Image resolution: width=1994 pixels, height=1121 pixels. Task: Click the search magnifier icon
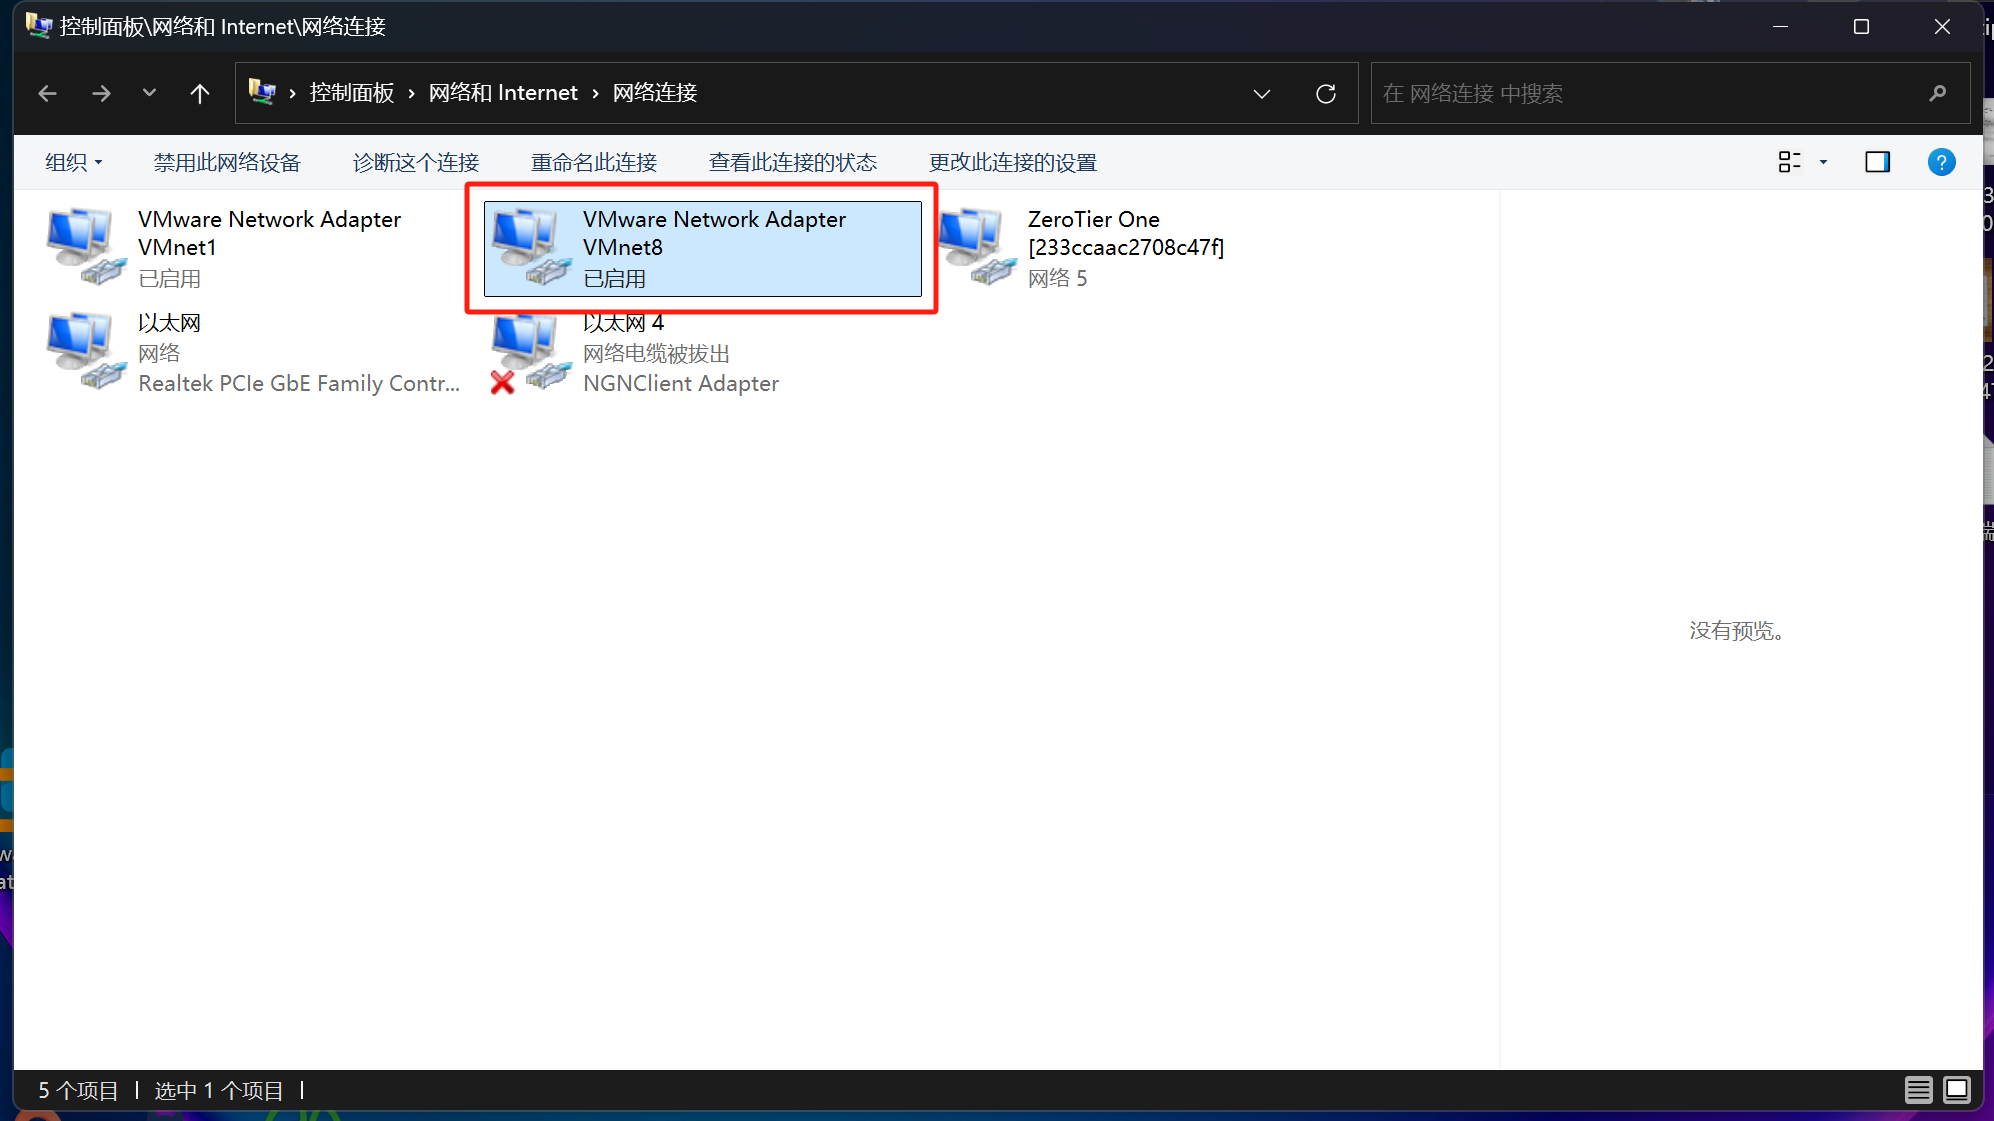click(x=1938, y=93)
